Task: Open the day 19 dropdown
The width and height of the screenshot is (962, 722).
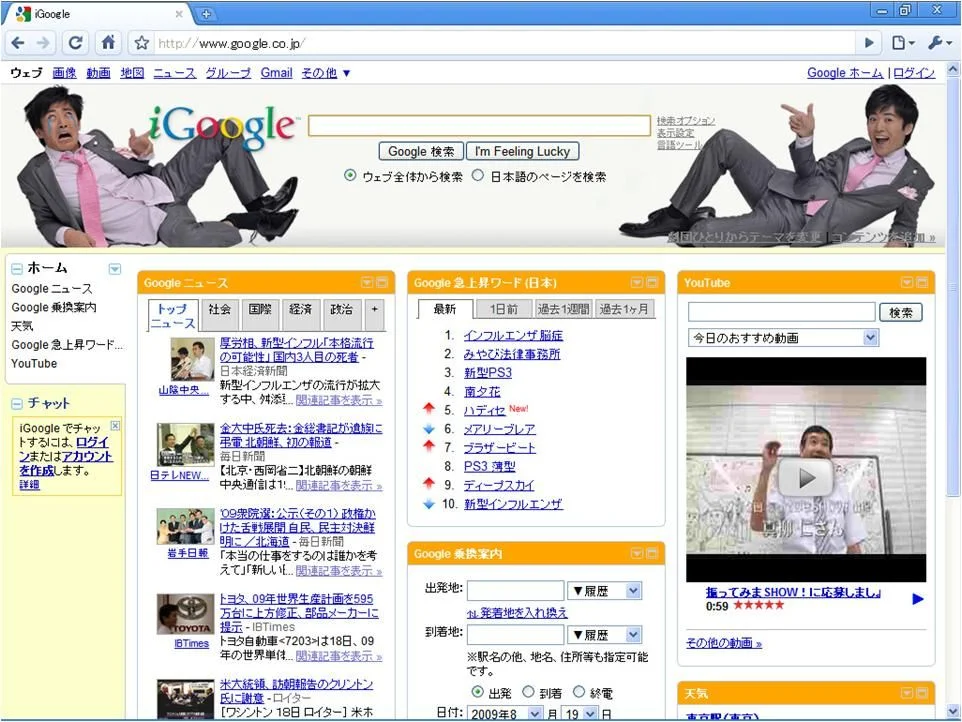Action: click(x=580, y=714)
